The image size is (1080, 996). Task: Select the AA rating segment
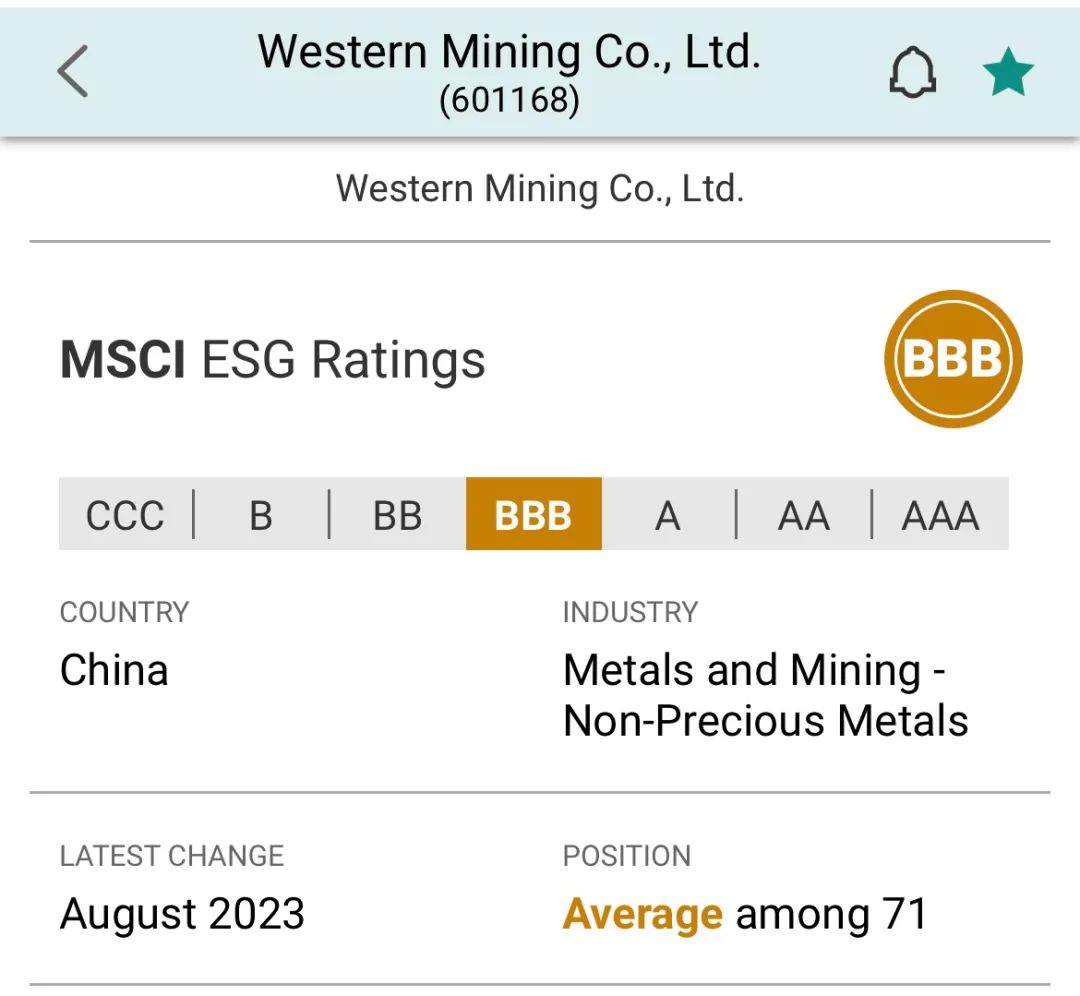tap(804, 514)
